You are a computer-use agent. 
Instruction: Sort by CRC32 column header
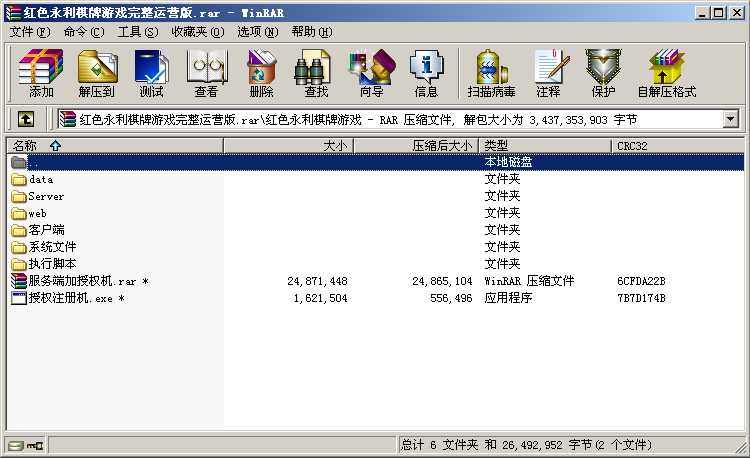[x=678, y=145]
